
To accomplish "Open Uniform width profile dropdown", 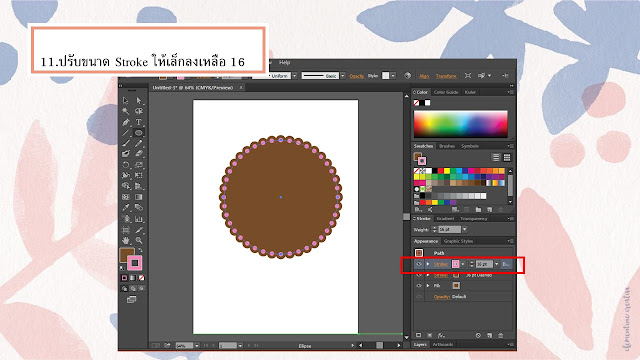I will coord(294,76).
